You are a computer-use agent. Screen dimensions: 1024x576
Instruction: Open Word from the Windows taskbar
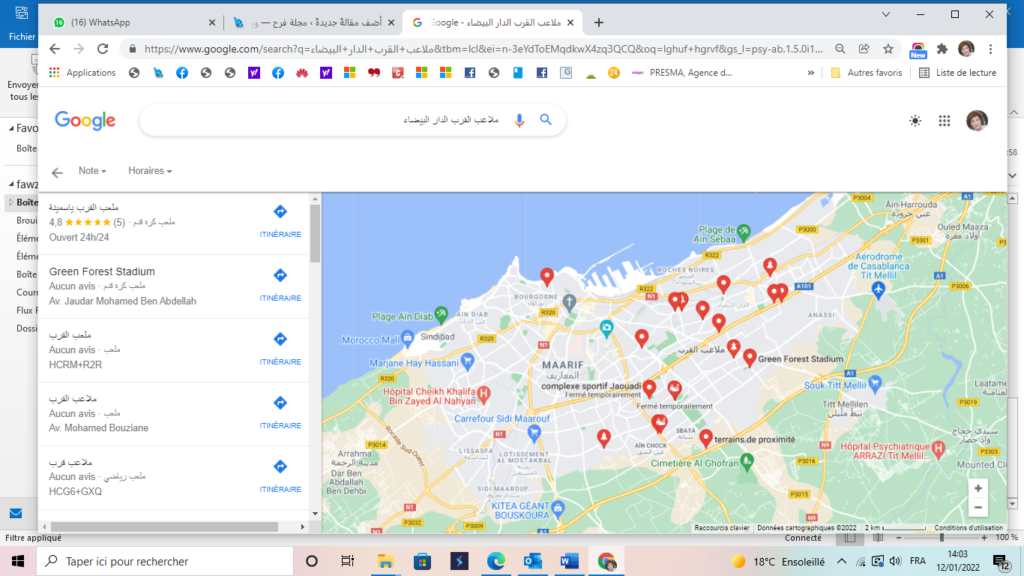point(570,561)
